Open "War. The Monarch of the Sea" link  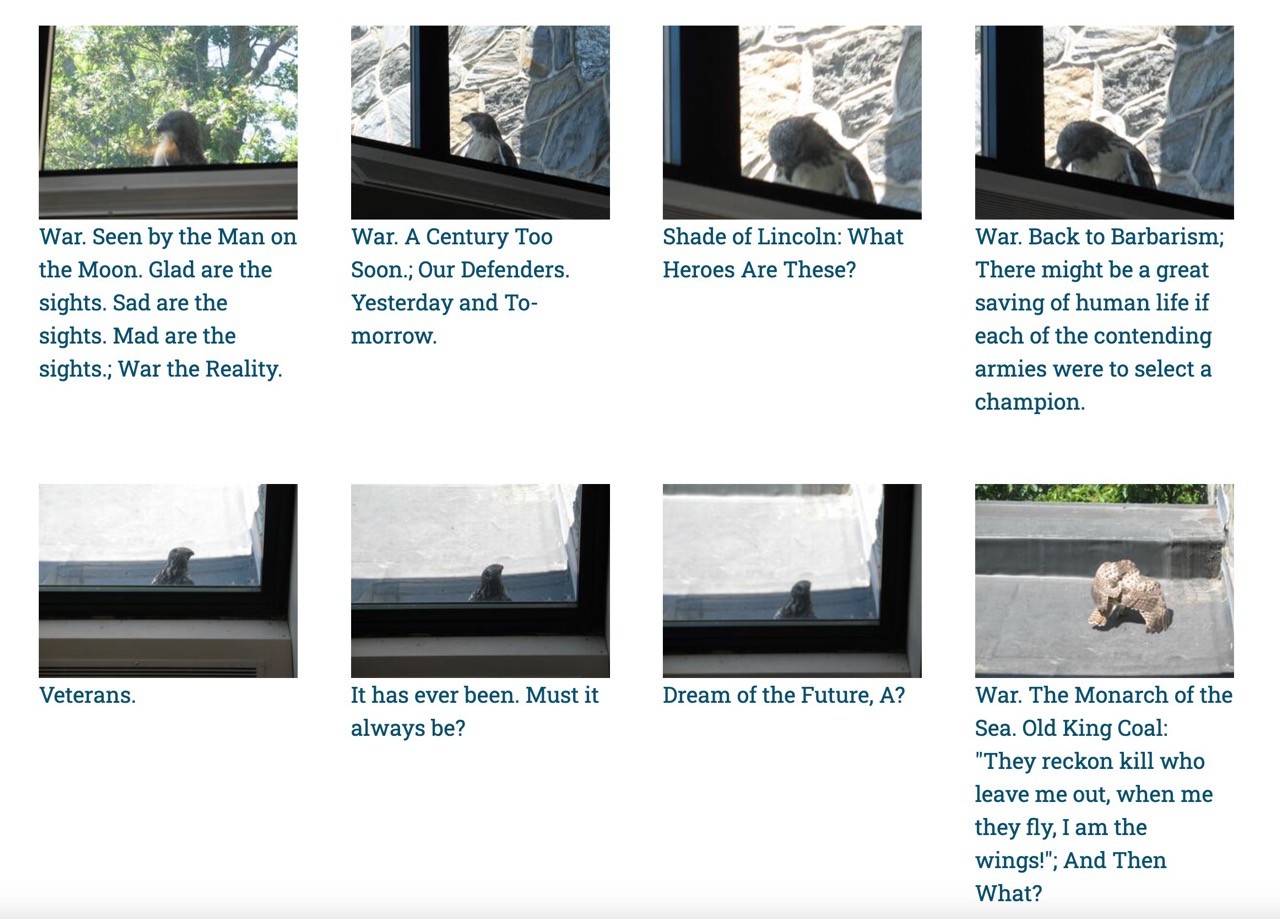click(1104, 794)
